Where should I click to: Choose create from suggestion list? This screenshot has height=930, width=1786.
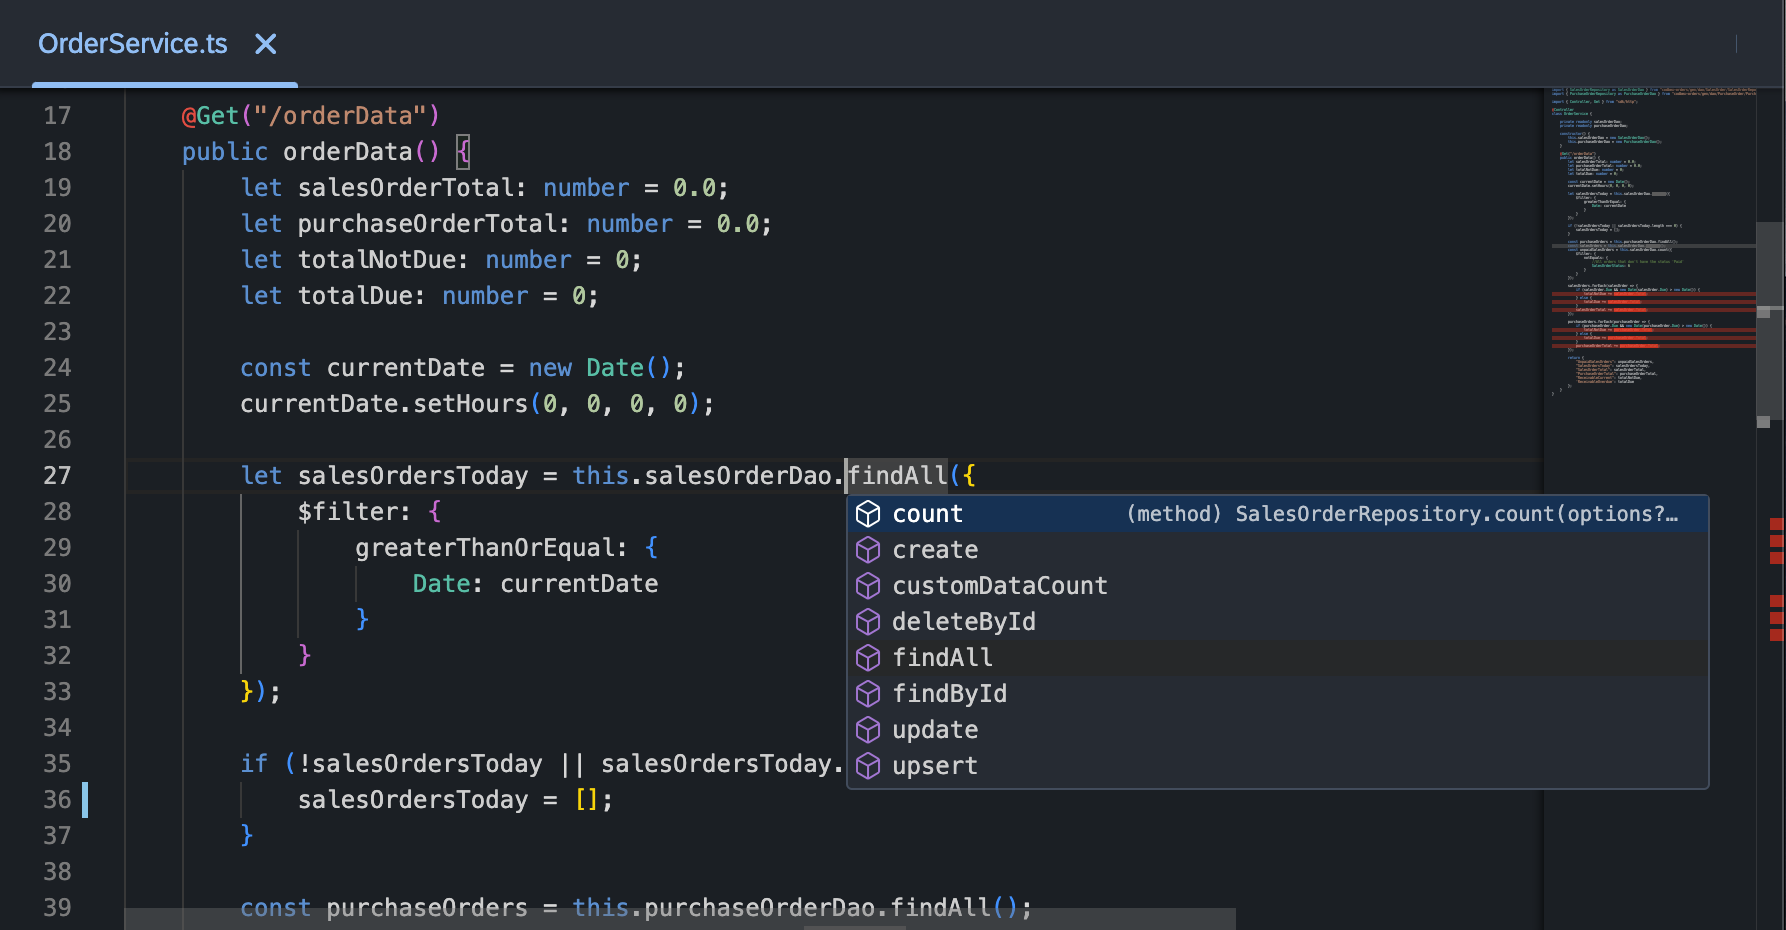1278,550
